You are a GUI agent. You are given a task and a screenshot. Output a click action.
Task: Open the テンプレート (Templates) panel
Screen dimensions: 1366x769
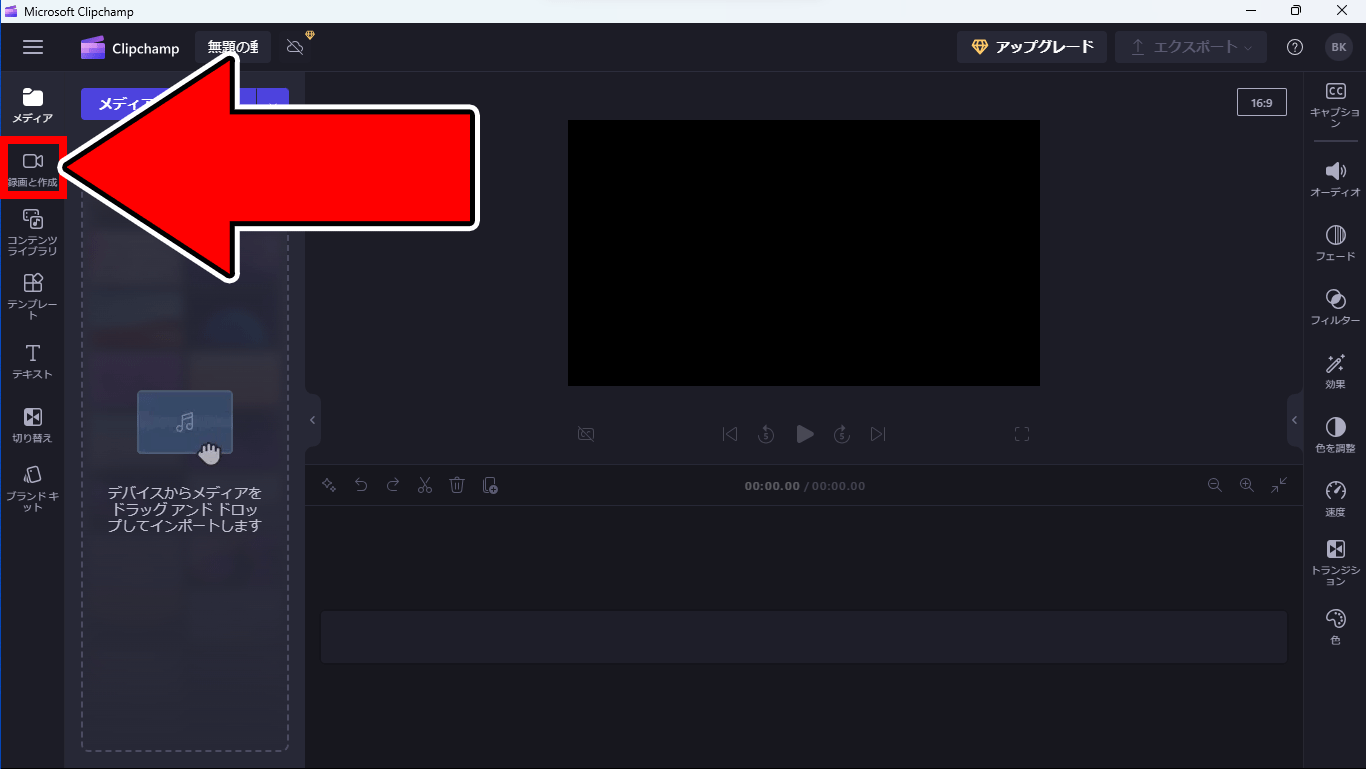pos(33,296)
